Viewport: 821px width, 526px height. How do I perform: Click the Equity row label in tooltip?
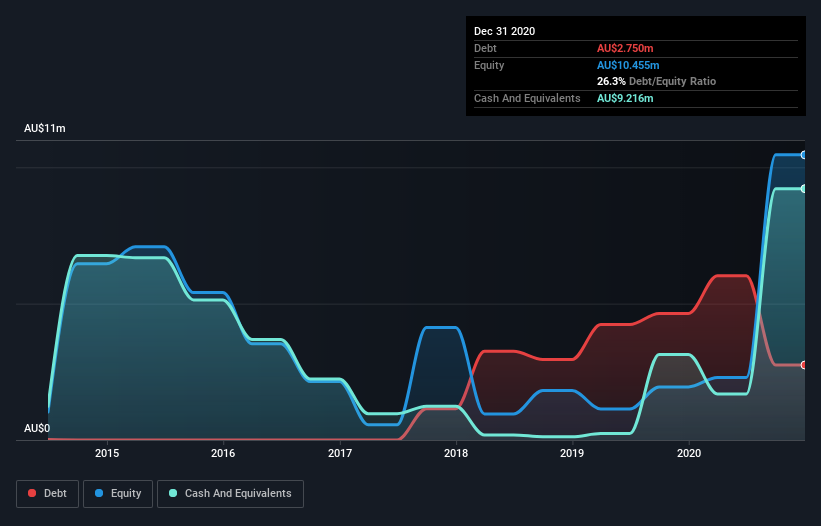(x=489, y=65)
